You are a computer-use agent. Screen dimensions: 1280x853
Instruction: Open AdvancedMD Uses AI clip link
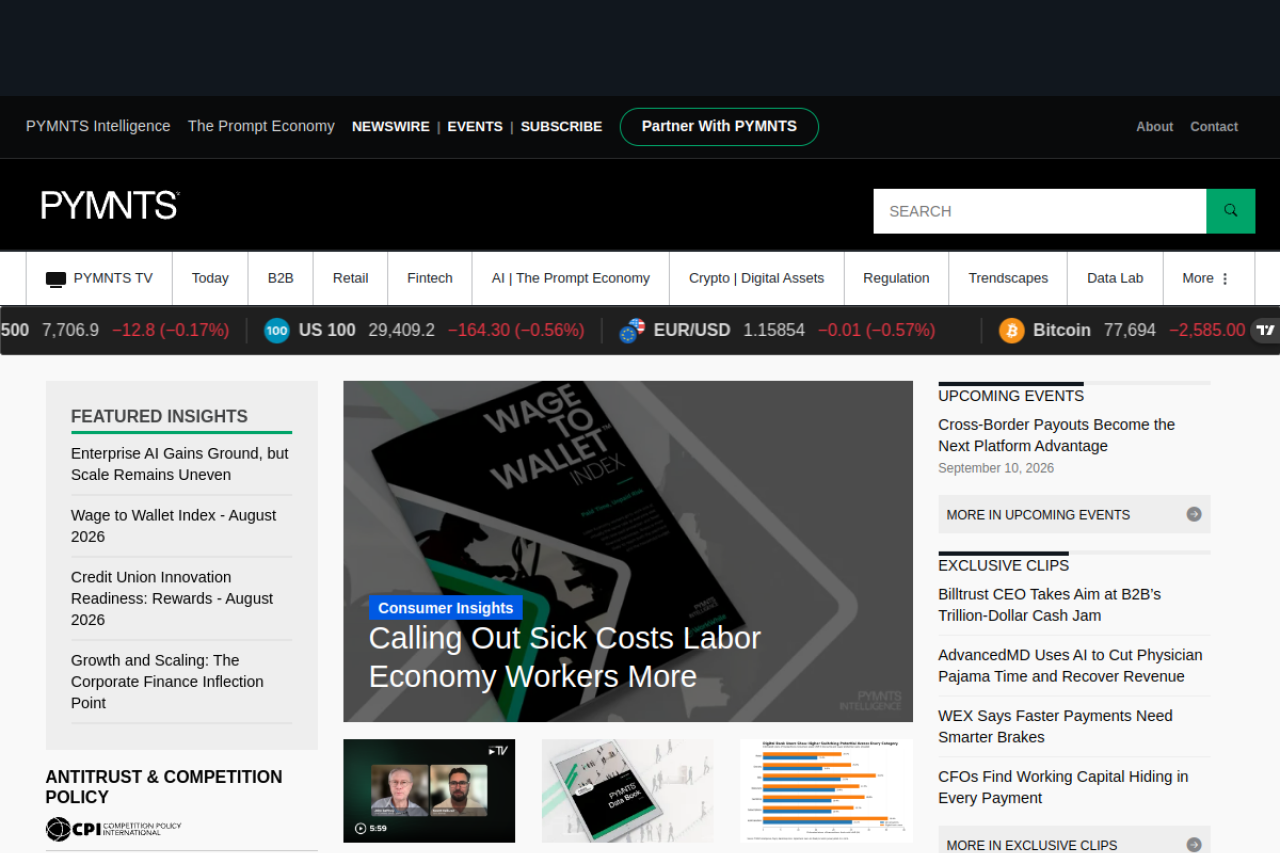pyautogui.click(x=1070, y=666)
